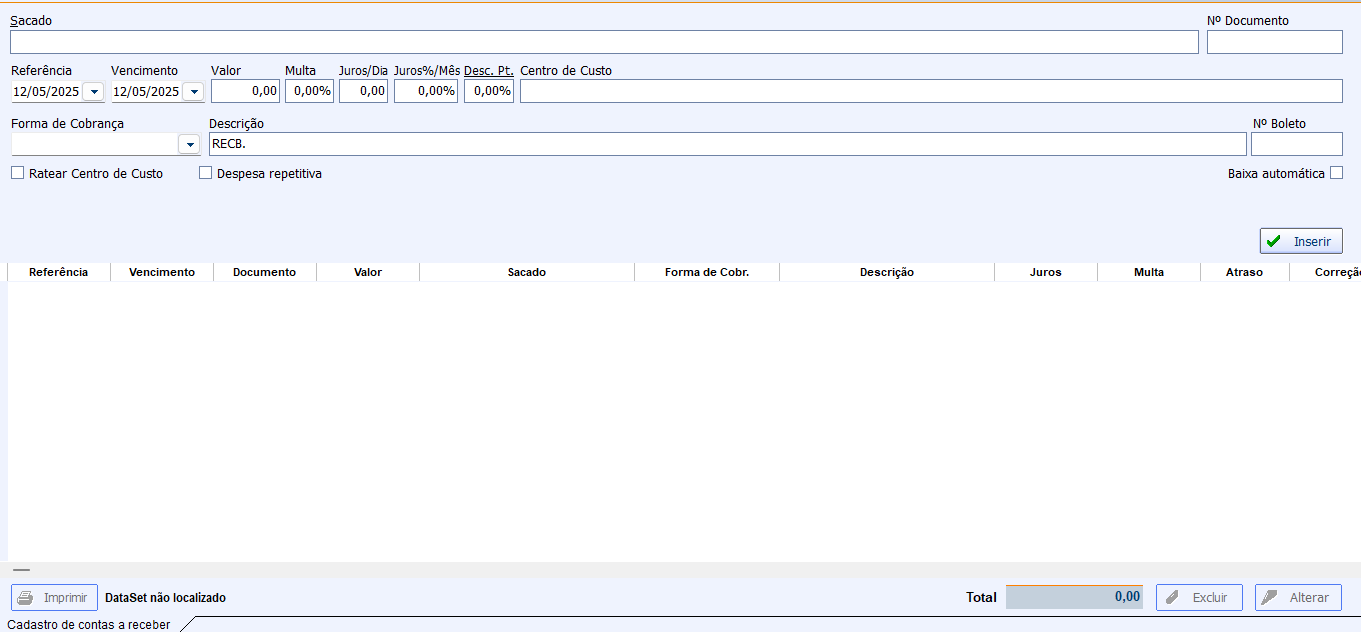Expand the Forma de Cobrança dropdown
Screen dimensions: 1361x632
[188, 144]
